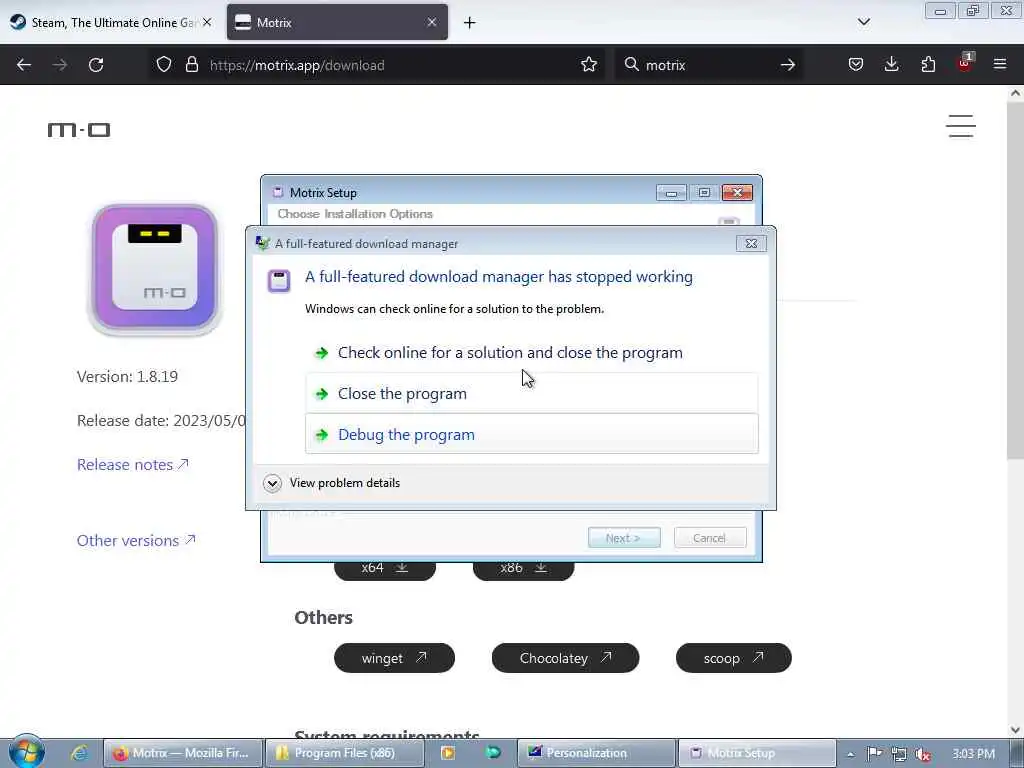Open the website hamburger menu

[961, 126]
